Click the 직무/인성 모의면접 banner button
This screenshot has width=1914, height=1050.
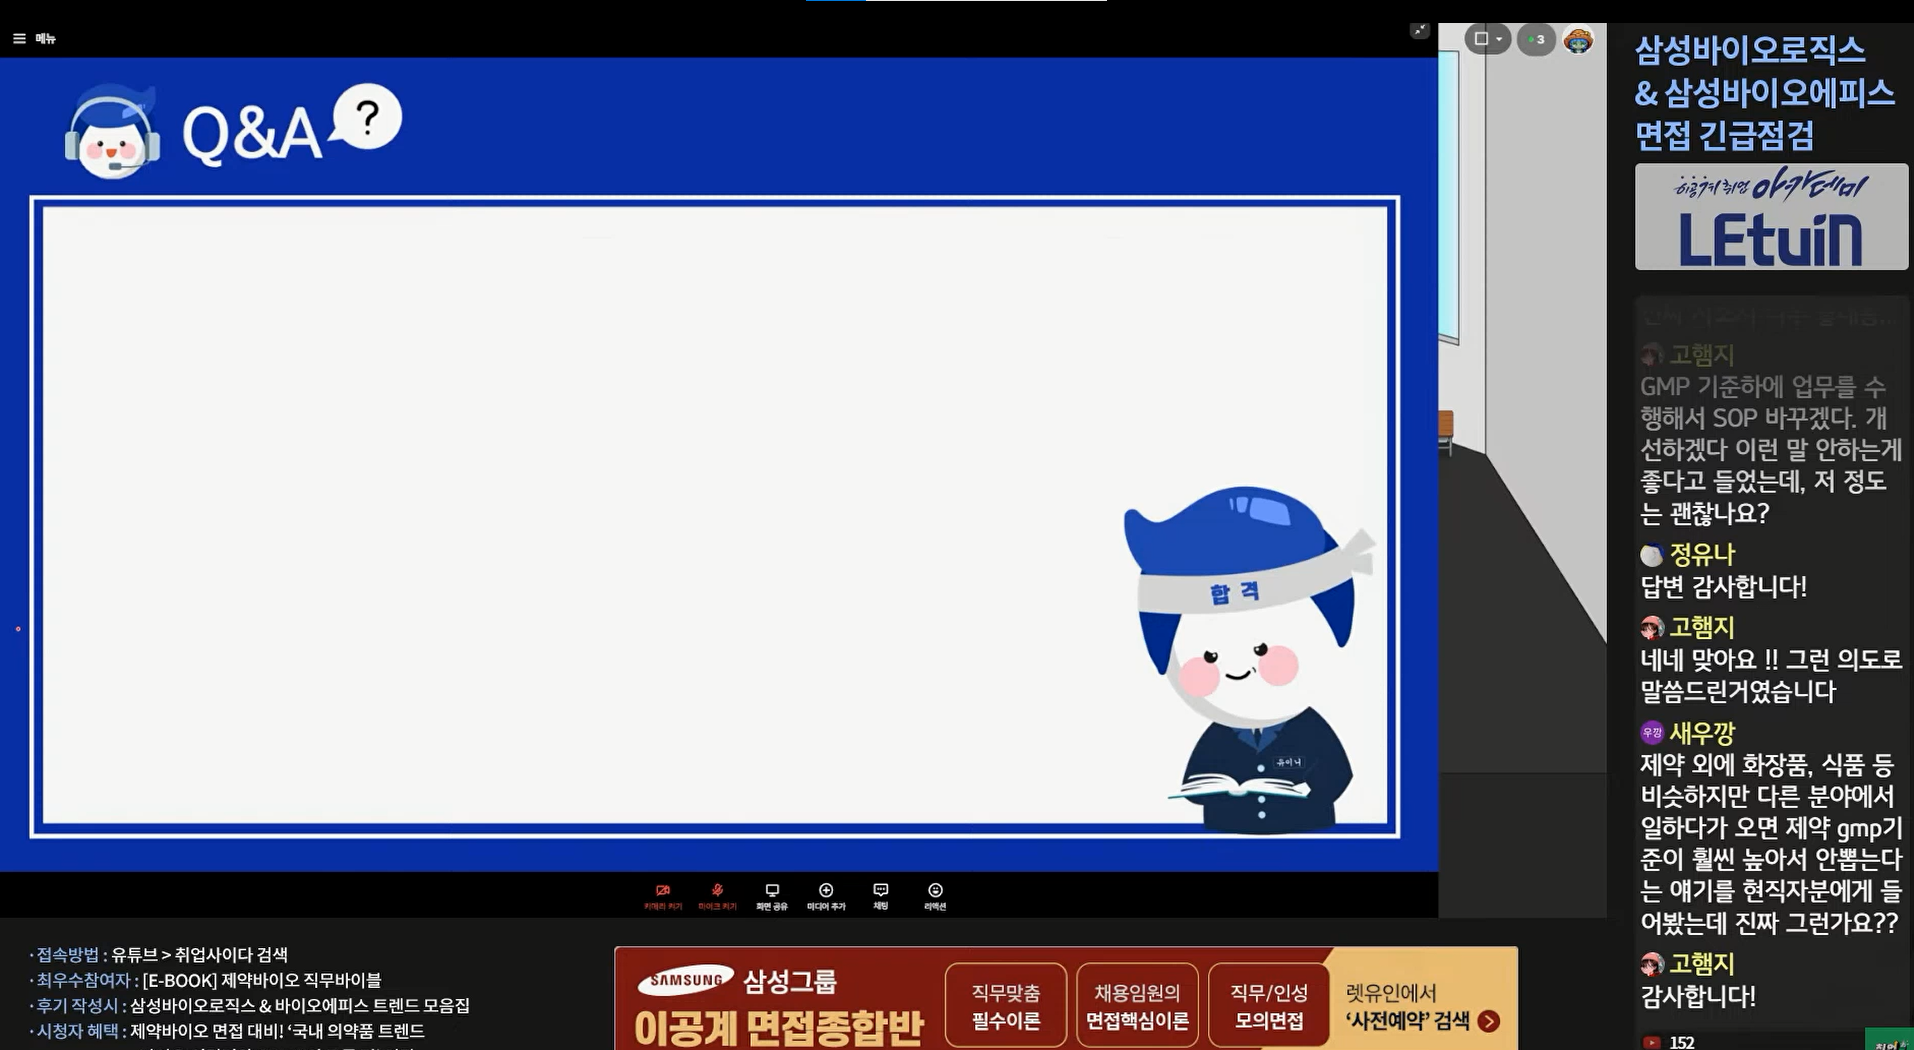[1268, 1006]
